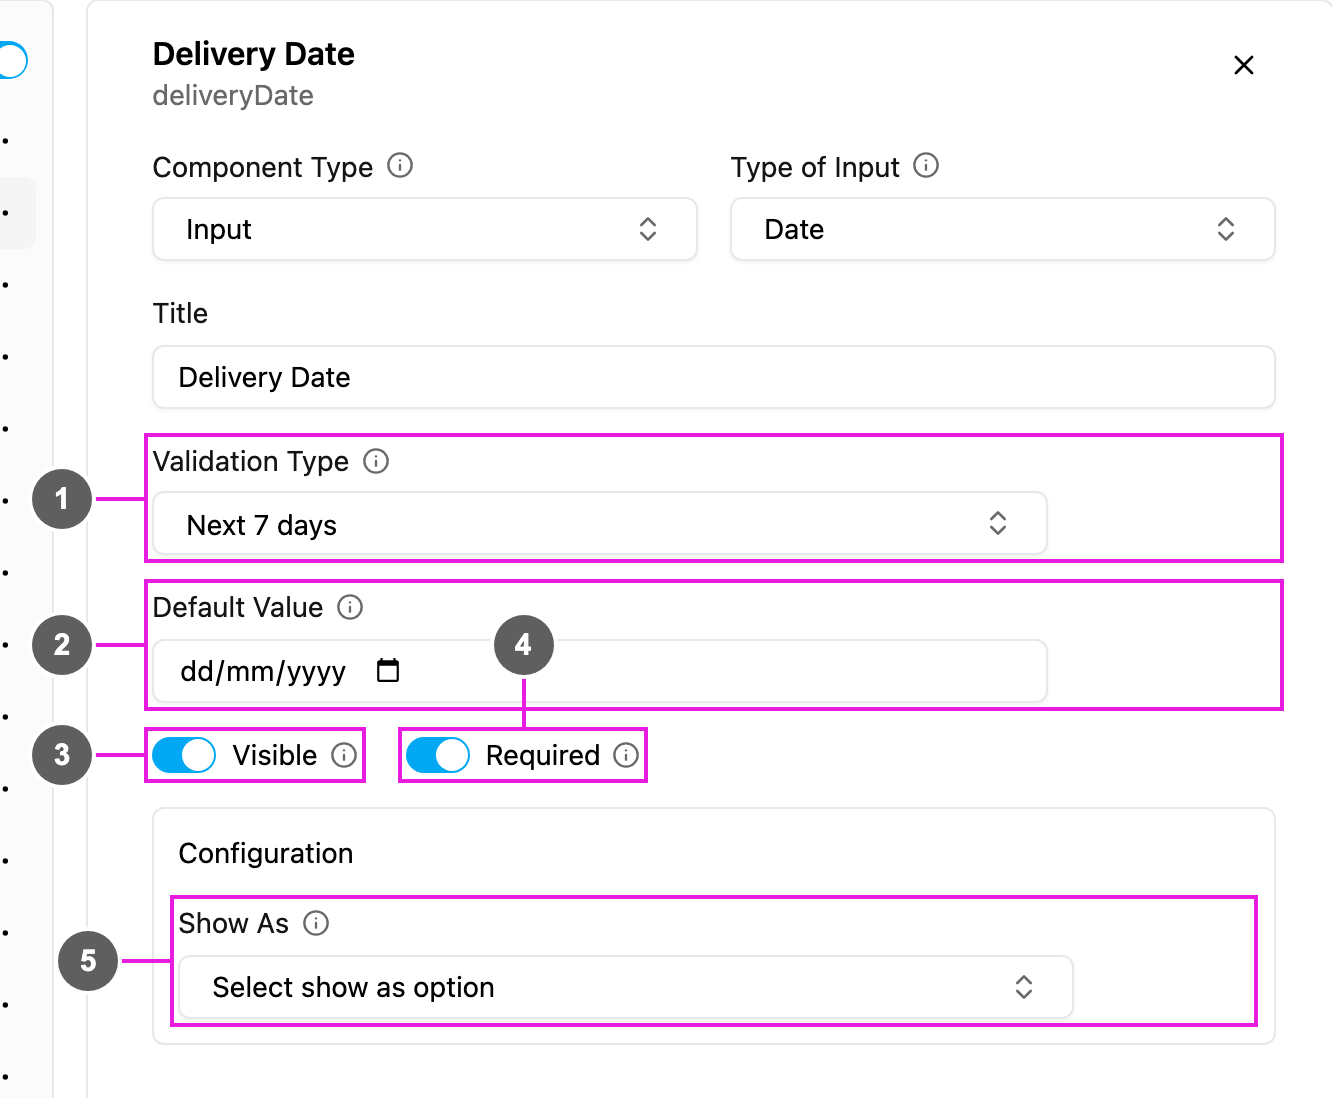This screenshot has height=1098, width=1332.
Task: Click the Component Type label
Action: click(263, 167)
